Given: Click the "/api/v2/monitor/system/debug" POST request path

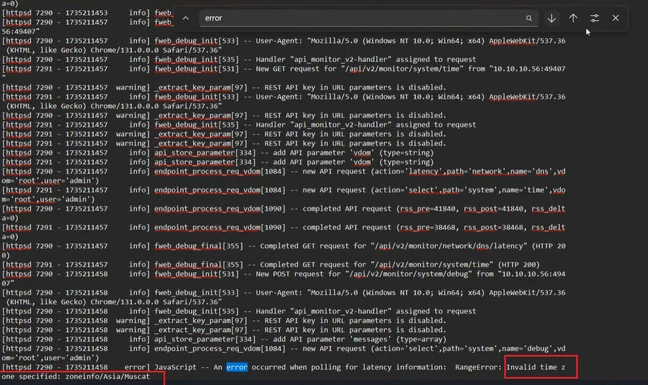Looking at the screenshot, I should (410, 274).
